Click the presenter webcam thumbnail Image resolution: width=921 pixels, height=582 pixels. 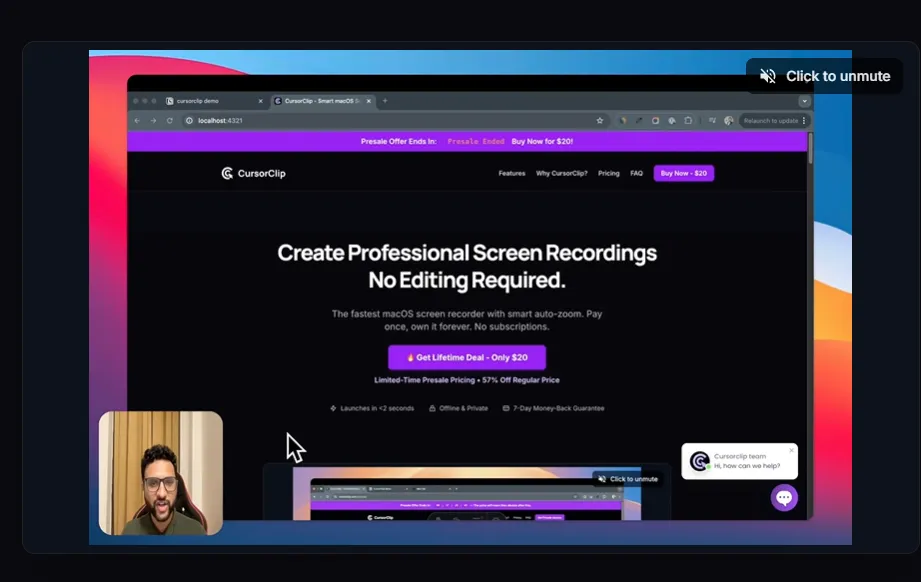[x=161, y=473]
